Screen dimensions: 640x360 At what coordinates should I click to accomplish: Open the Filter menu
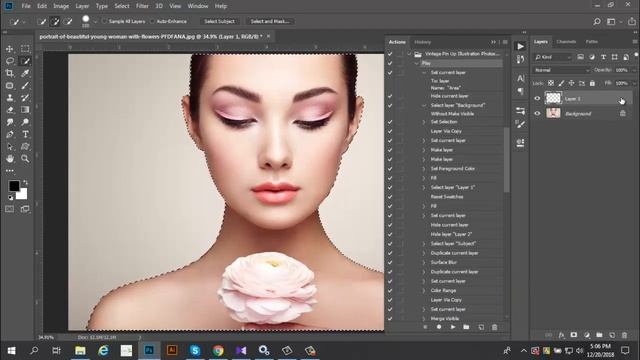point(142,6)
